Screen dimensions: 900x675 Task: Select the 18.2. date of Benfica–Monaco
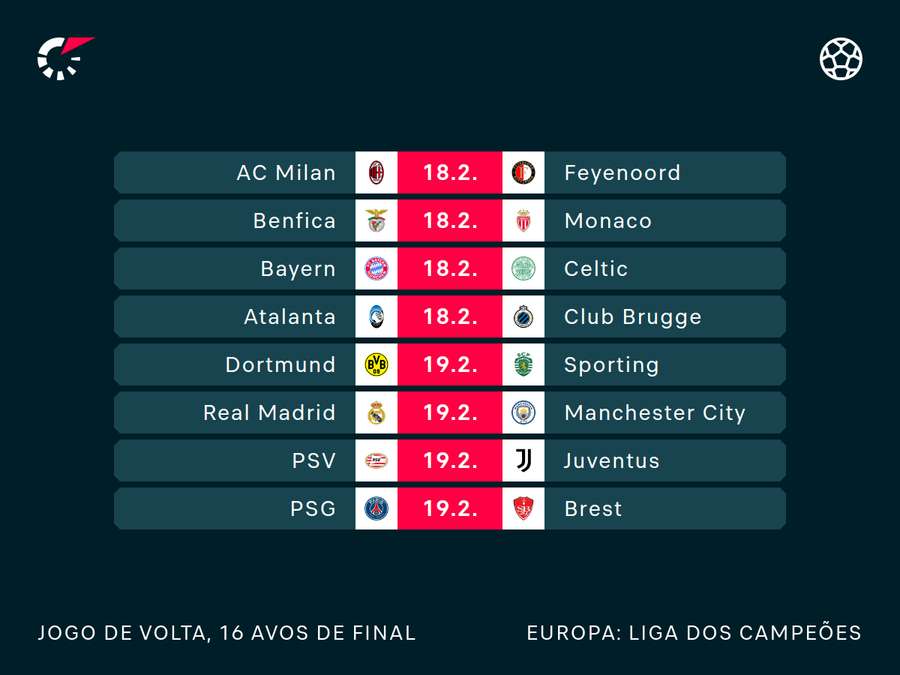coord(450,220)
